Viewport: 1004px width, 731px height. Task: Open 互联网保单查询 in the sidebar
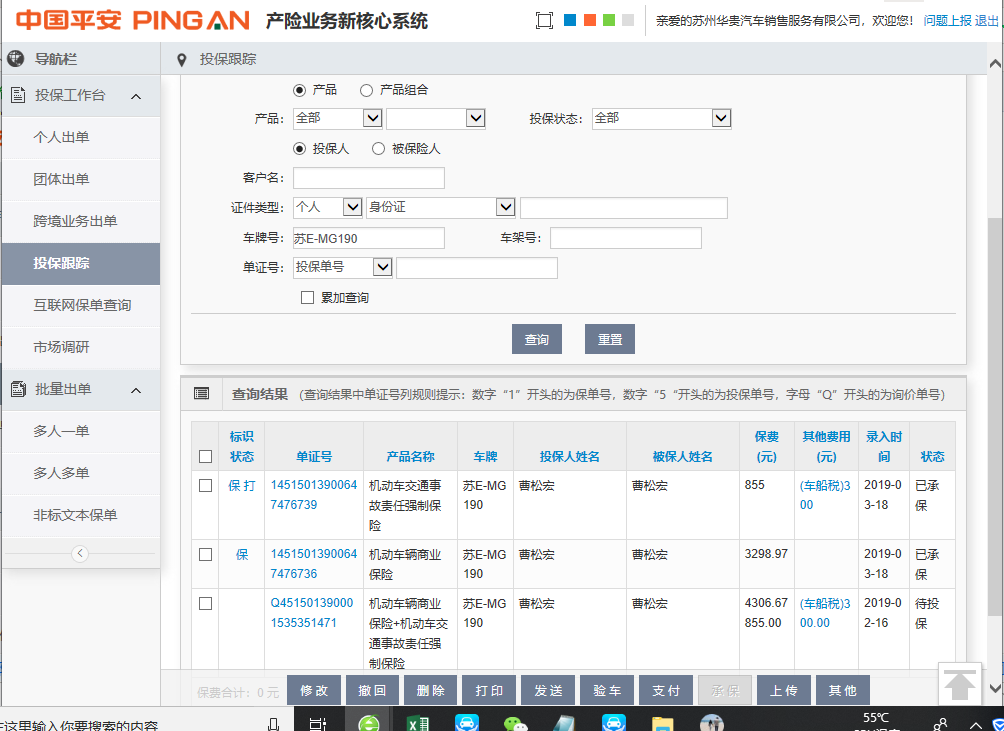click(82, 305)
